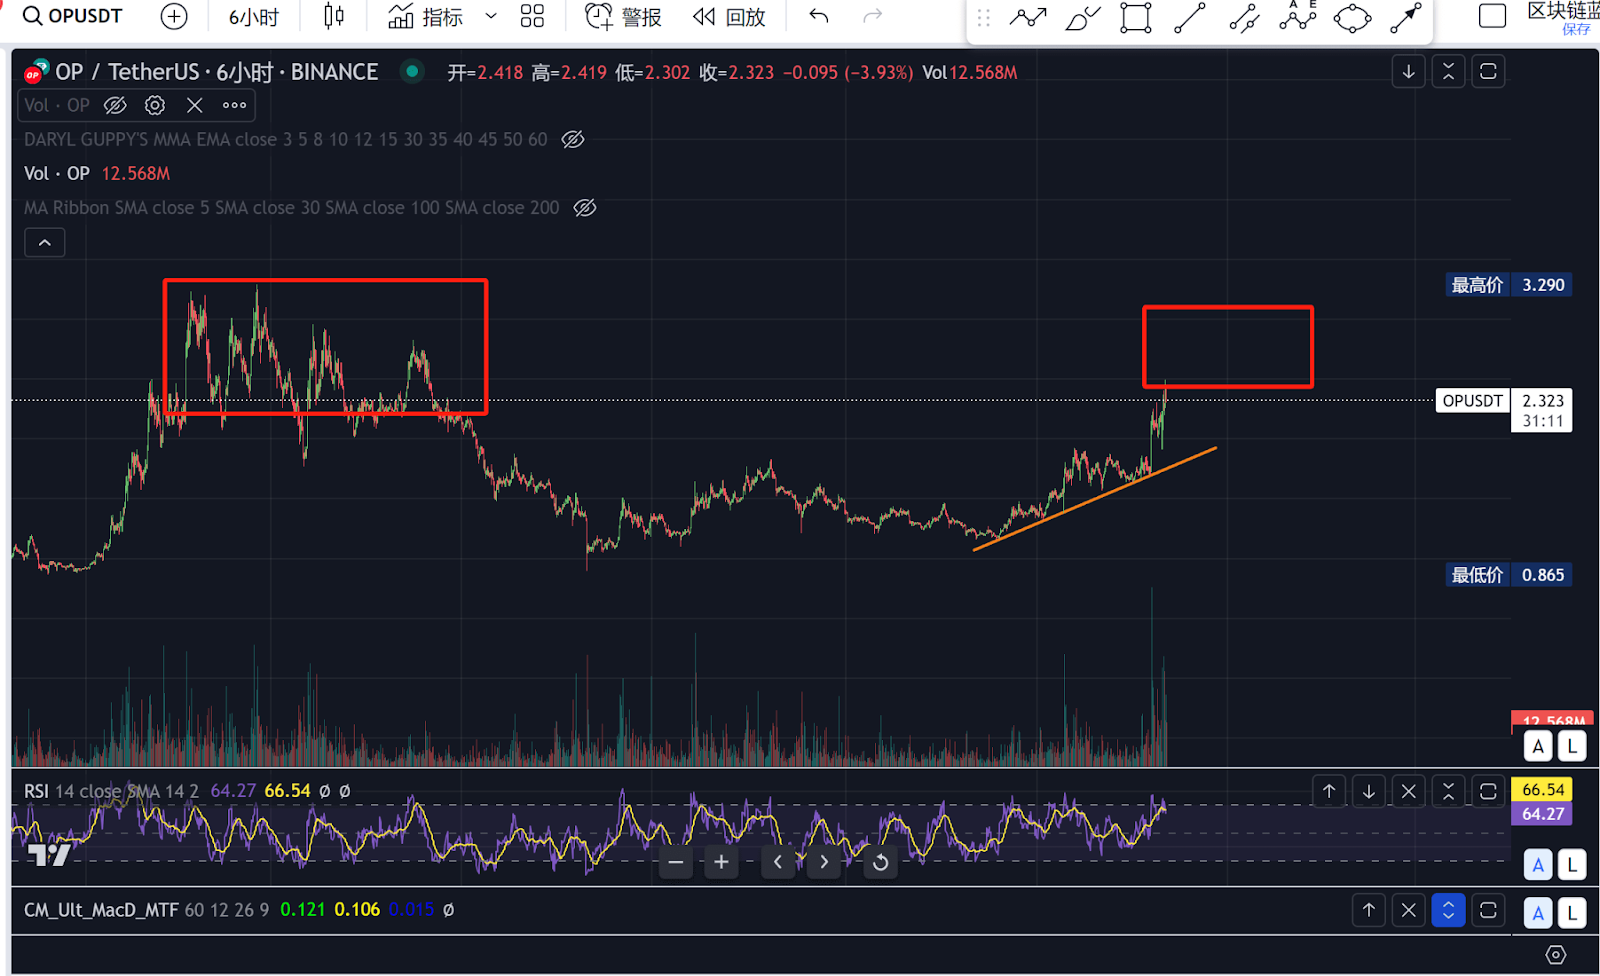Maximize the main chart pane

[x=1488, y=71]
